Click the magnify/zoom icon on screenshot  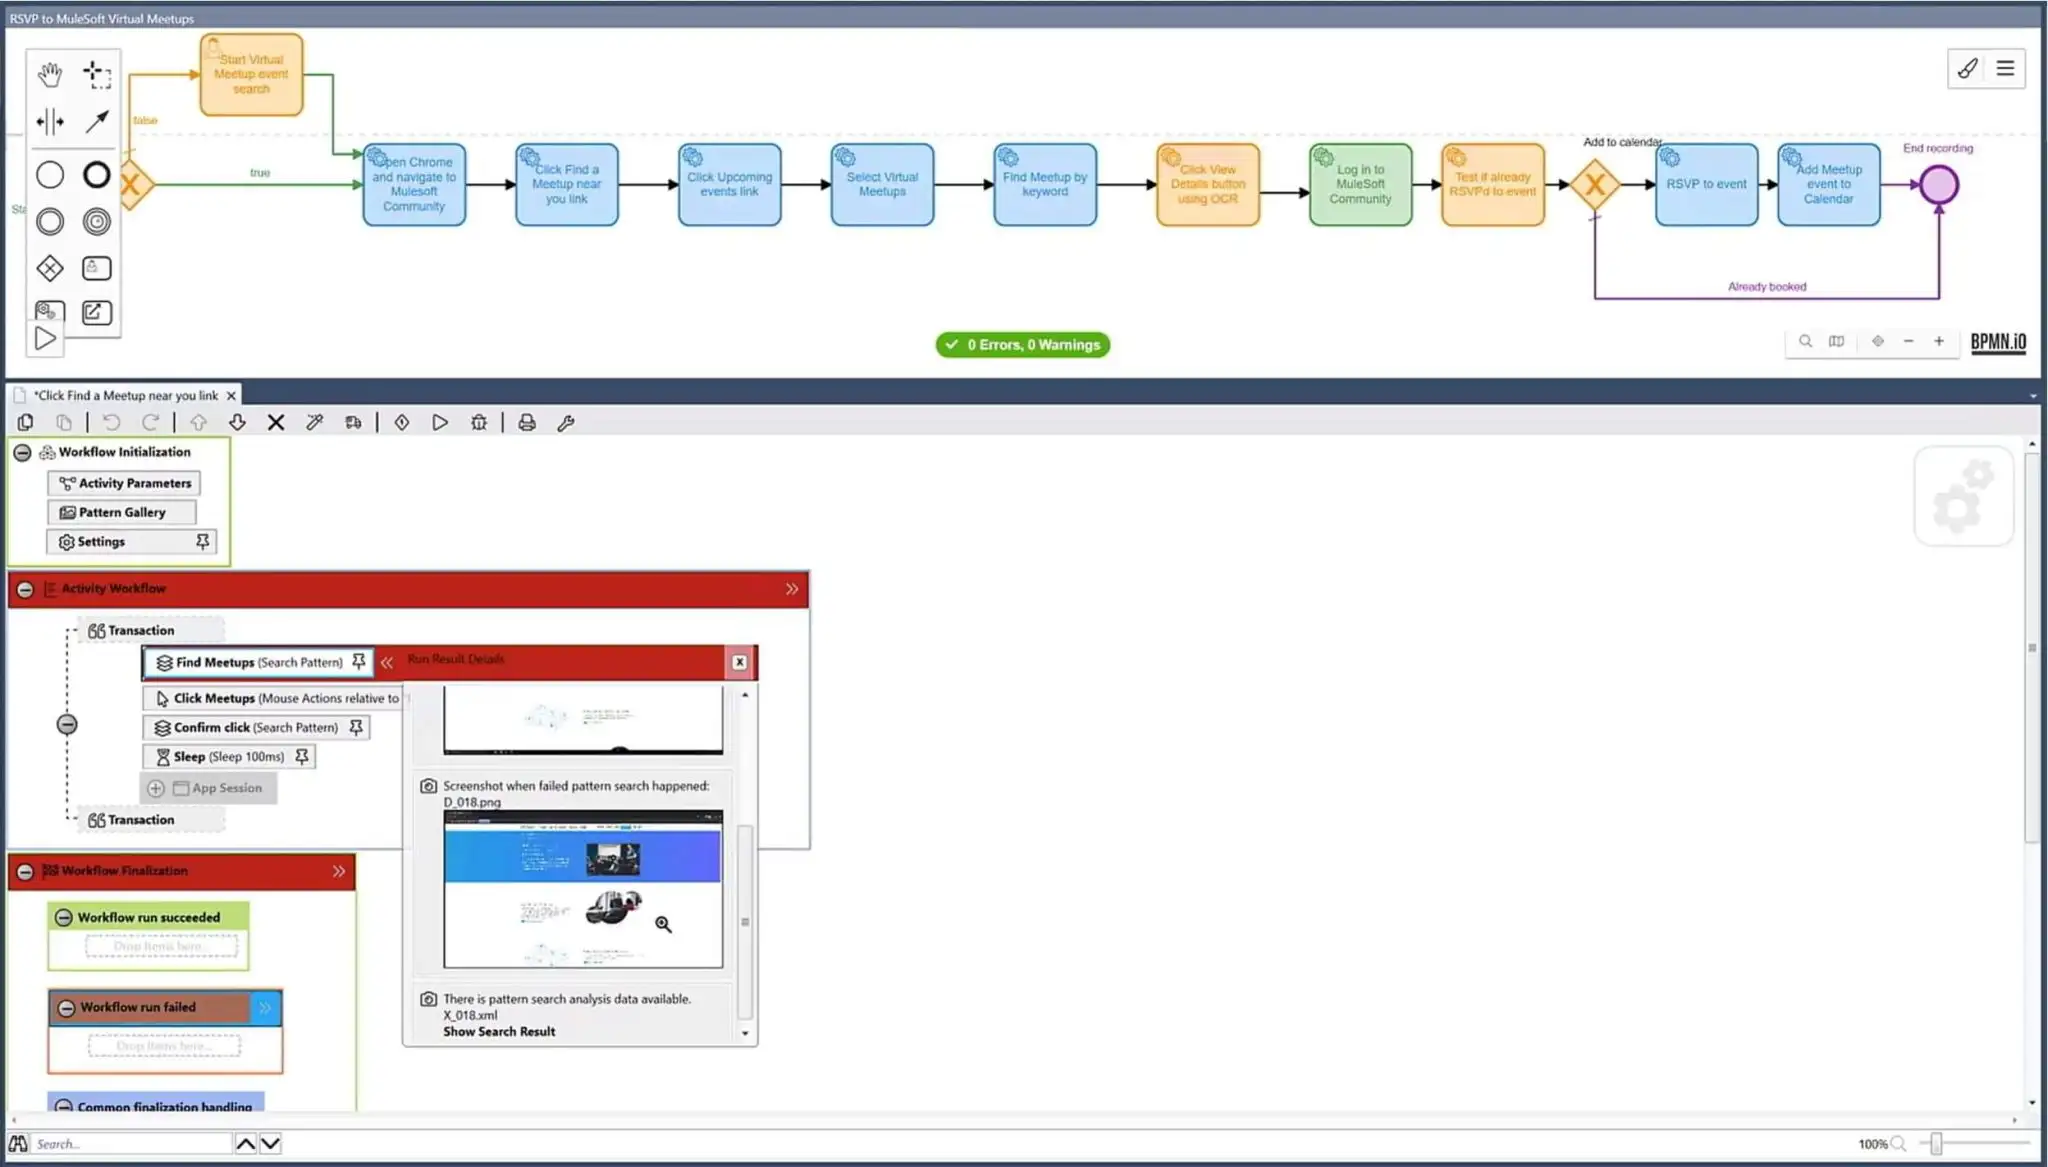tap(664, 925)
